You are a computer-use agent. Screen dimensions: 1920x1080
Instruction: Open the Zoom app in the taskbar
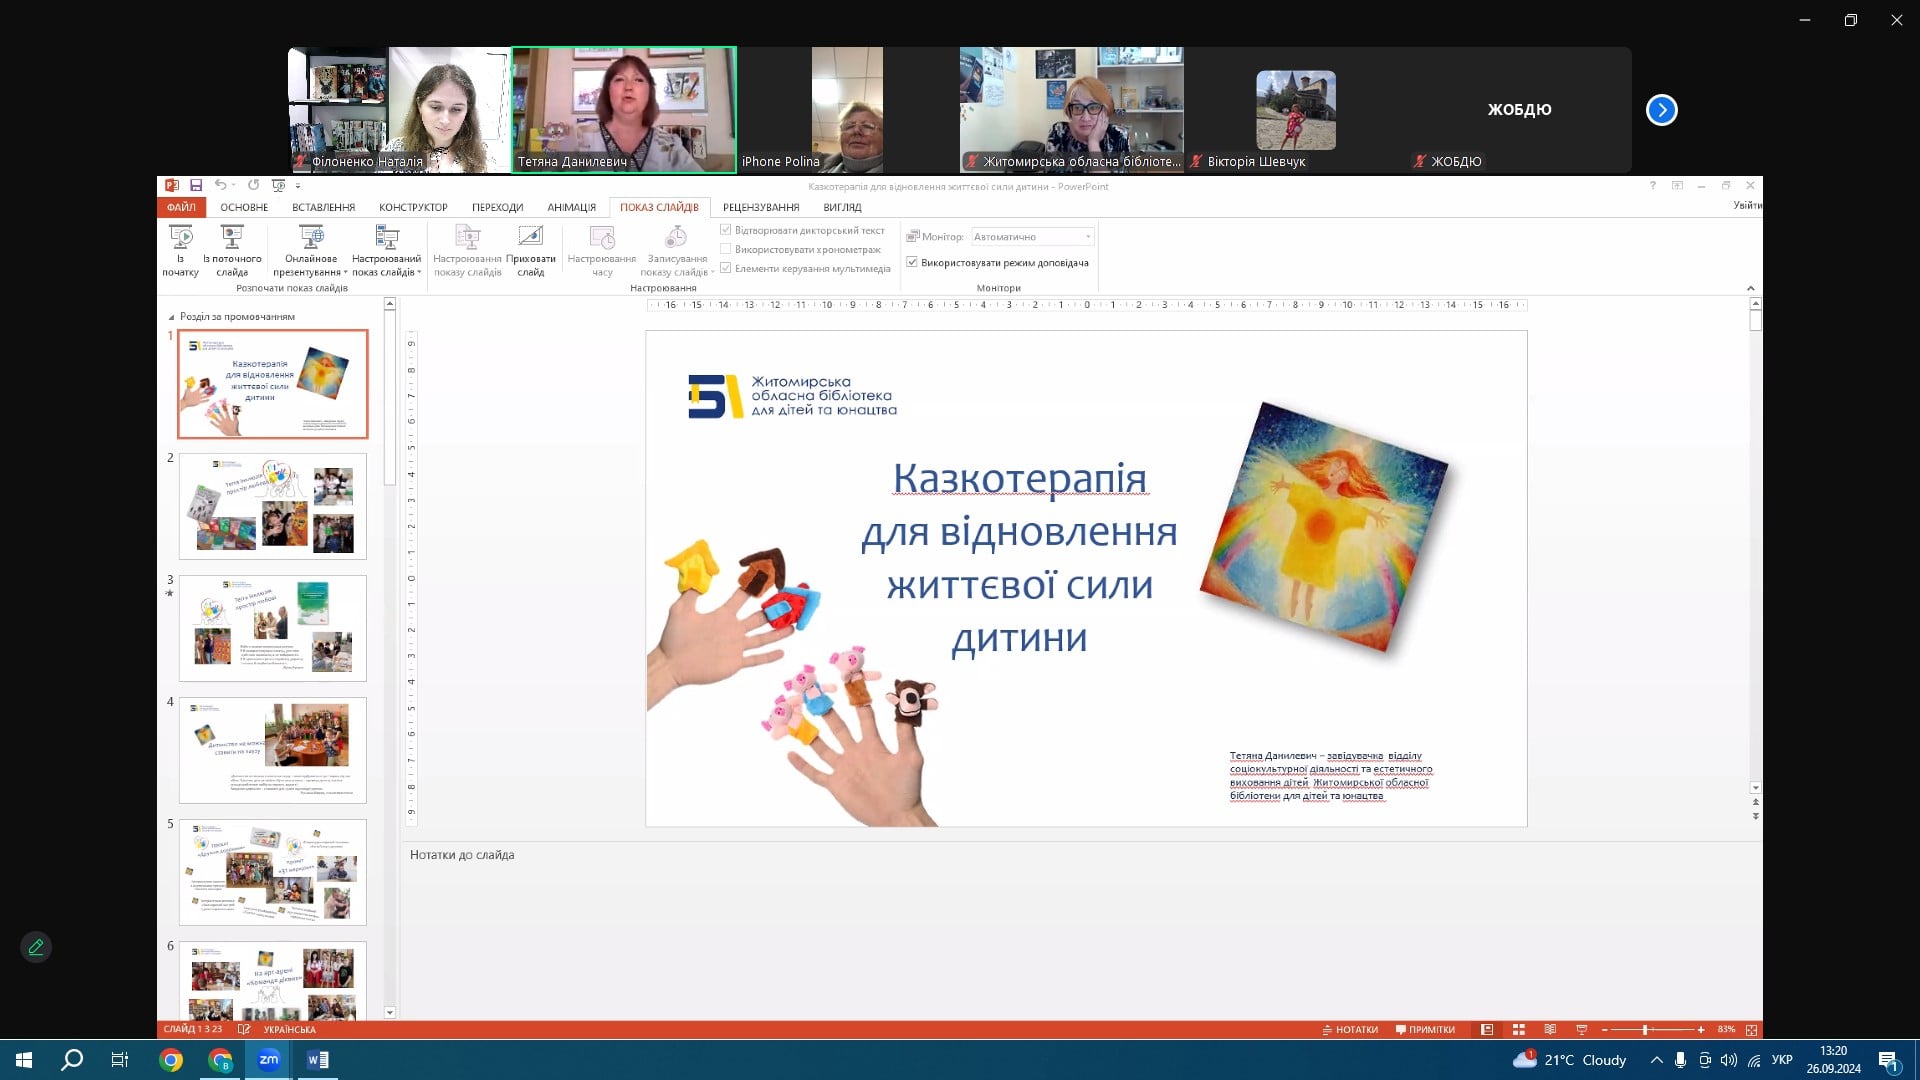click(x=268, y=1060)
